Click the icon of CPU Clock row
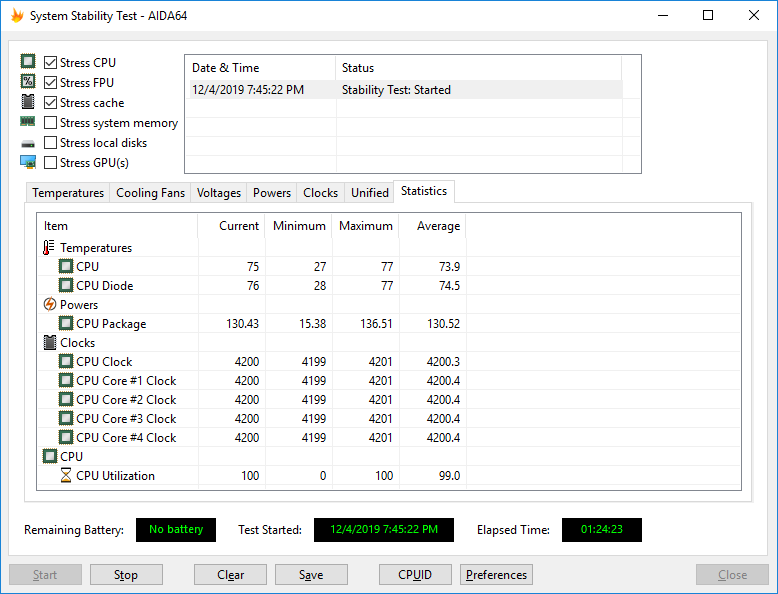Viewport: 778px width, 594px height. (65, 361)
